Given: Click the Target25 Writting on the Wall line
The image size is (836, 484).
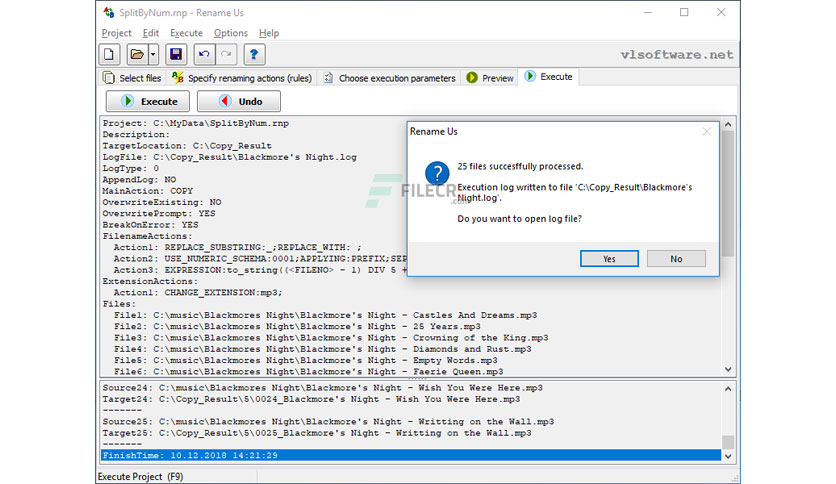Looking at the screenshot, I should coord(317,433).
